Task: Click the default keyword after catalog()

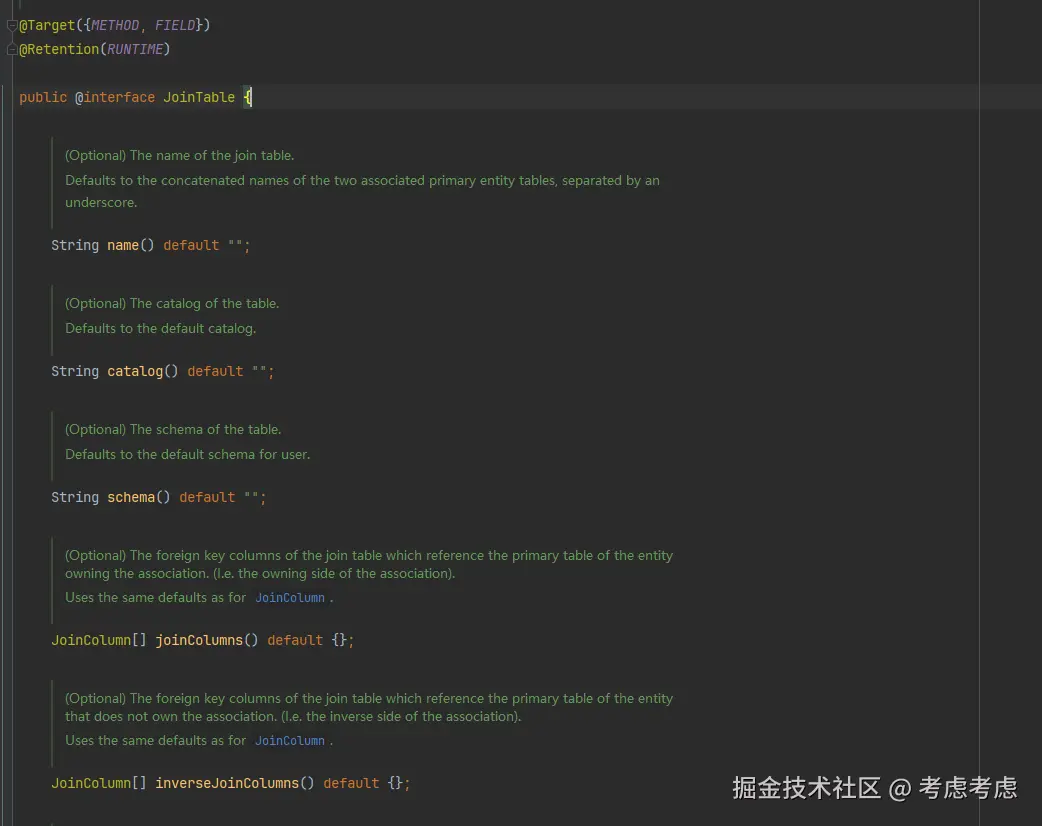Action: (x=215, y=371)
